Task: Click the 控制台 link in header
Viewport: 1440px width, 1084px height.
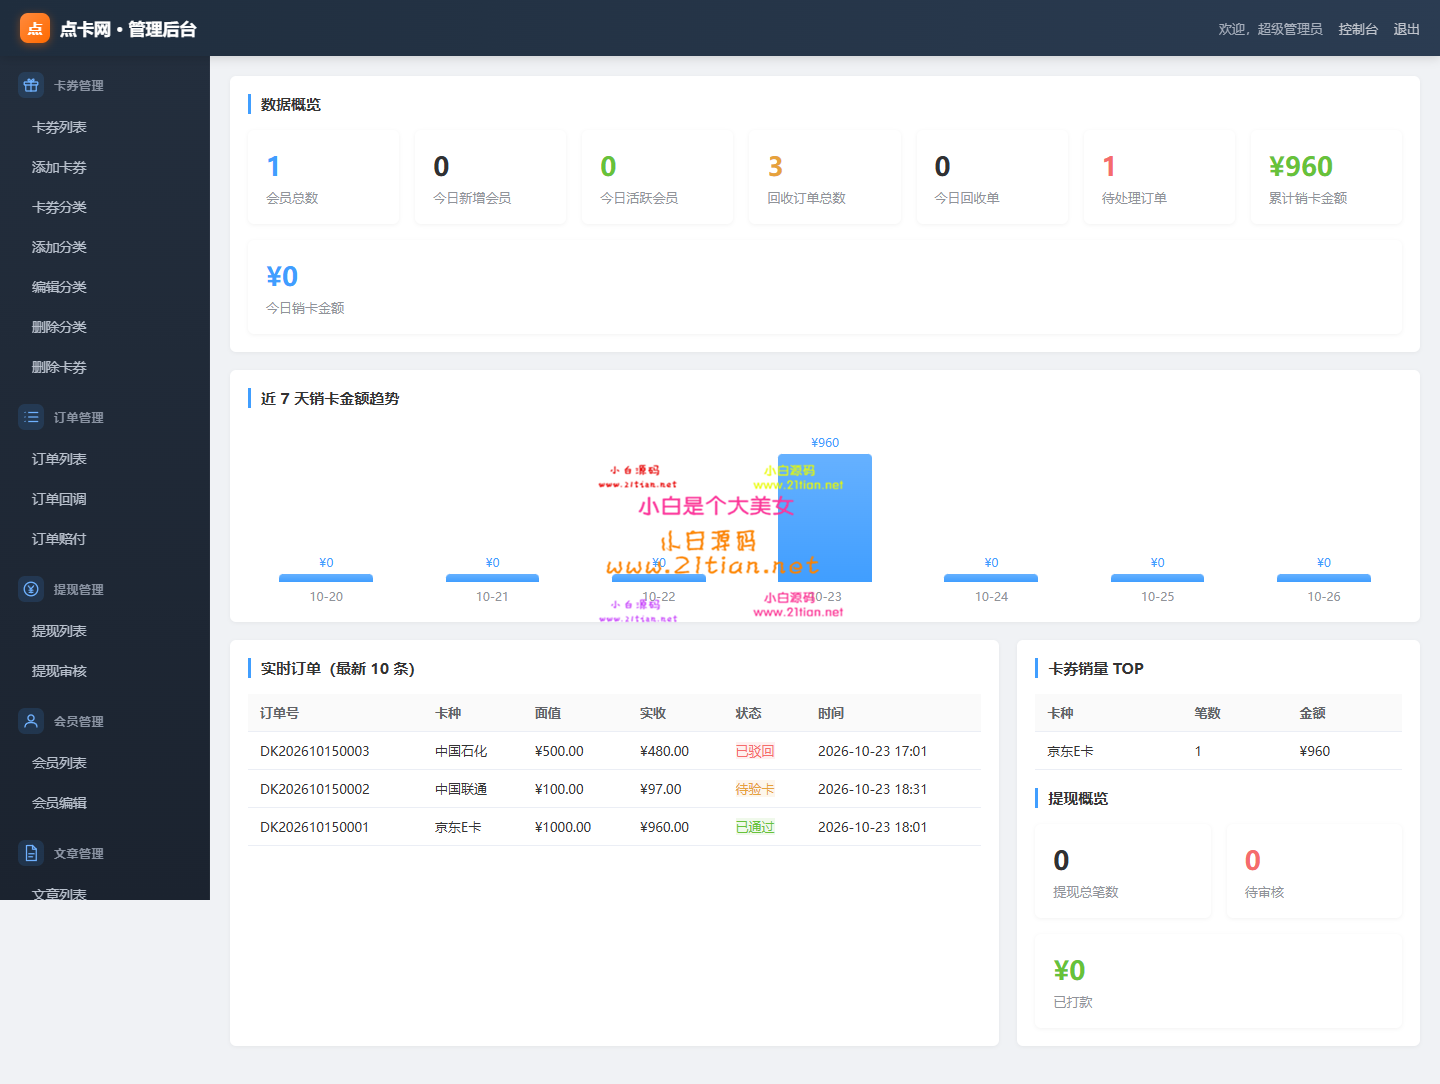Action: [x=1358, y=29]
